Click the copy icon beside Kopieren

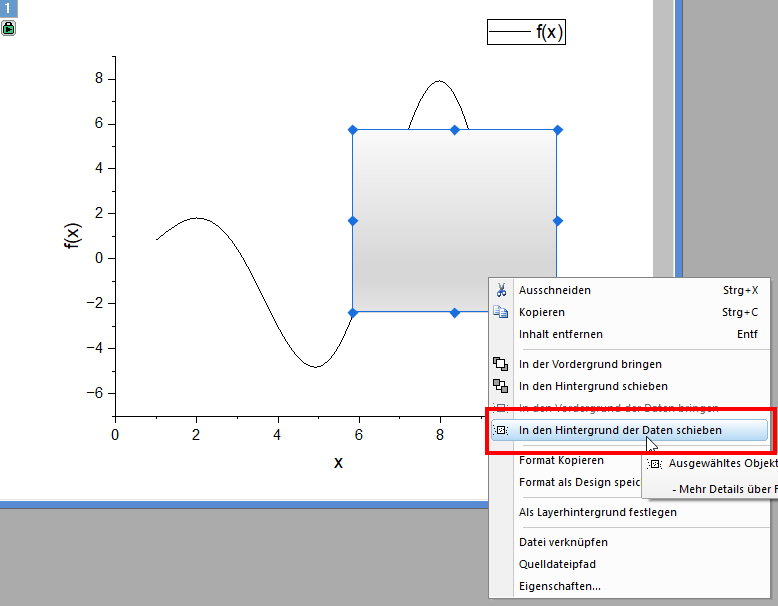501,312
